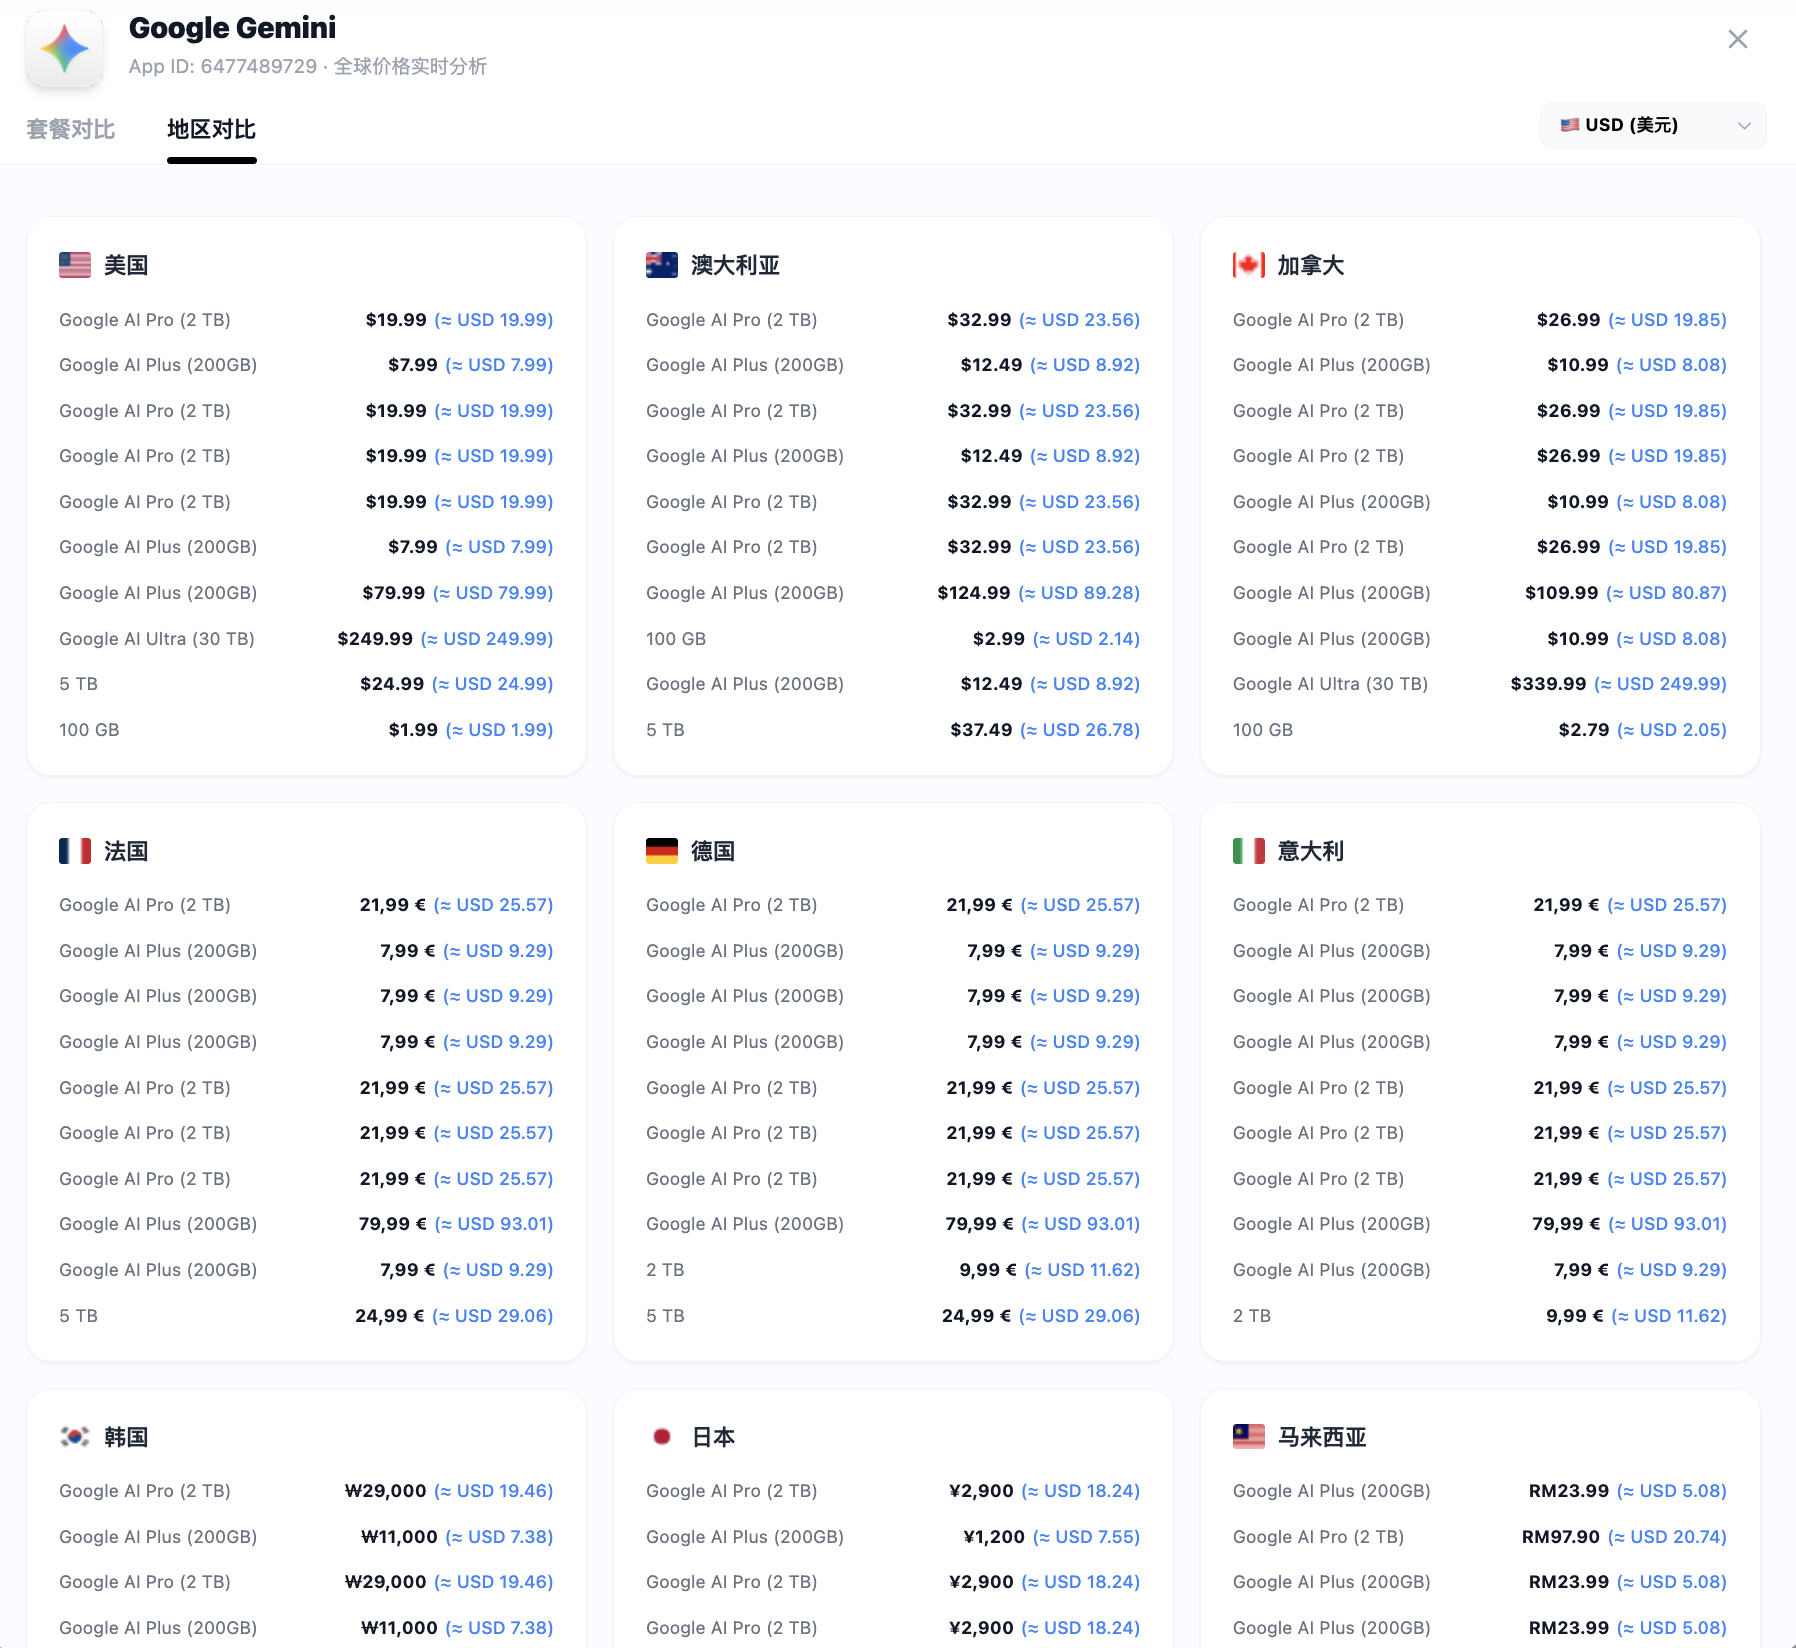This screenshot has height=1648, width=1796.
Task: Switch to the 套餐对比 tab
Action: pos(70,129)
